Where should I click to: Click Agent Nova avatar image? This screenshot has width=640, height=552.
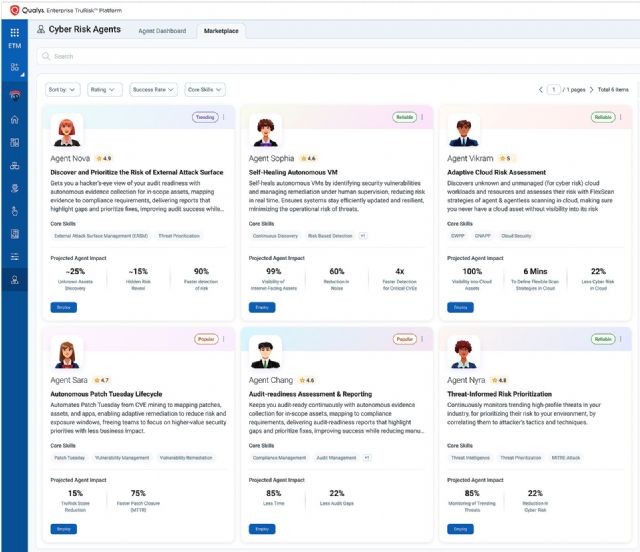[67, 131]
